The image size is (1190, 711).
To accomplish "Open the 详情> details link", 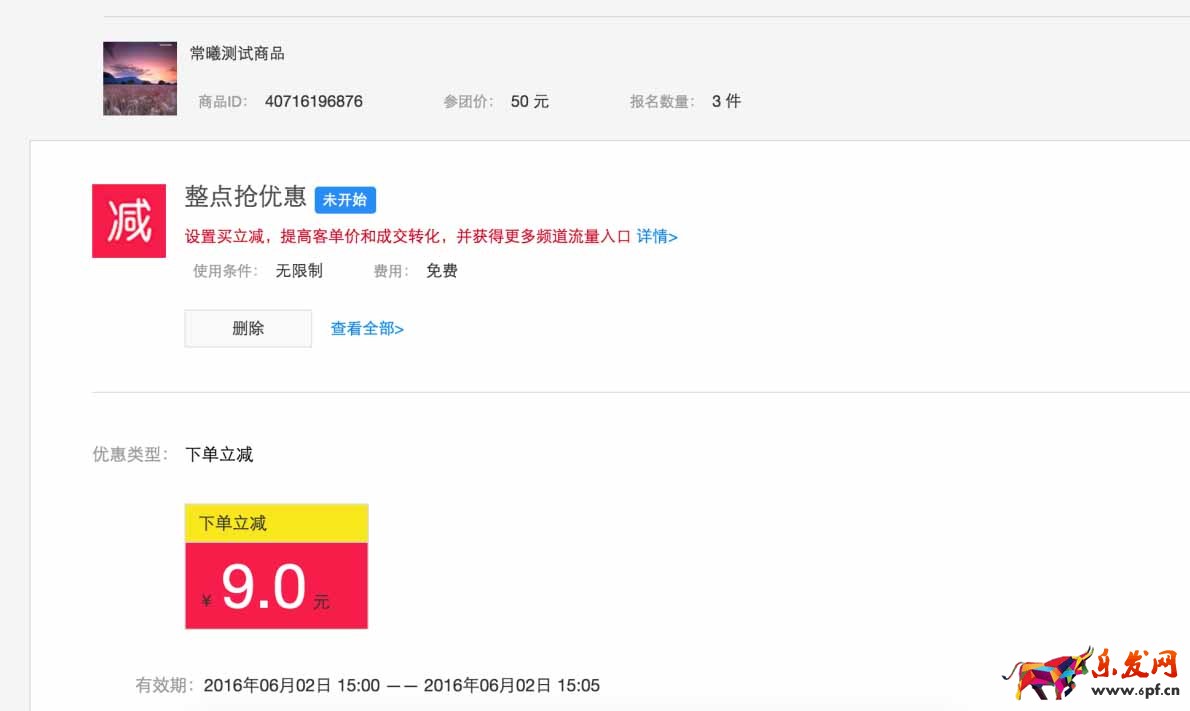I will 656,237.
